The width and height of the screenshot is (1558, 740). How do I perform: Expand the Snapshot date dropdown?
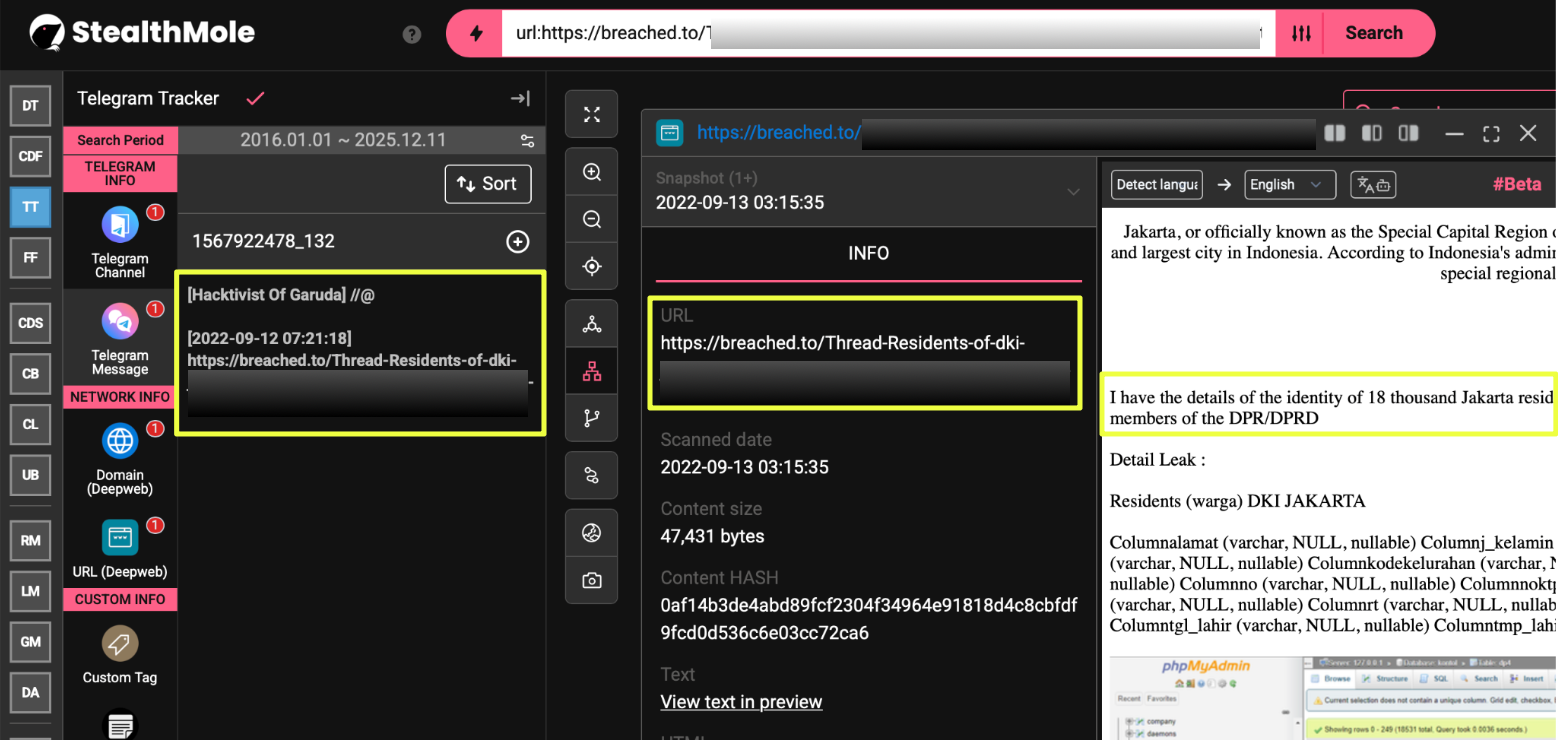1073,191
